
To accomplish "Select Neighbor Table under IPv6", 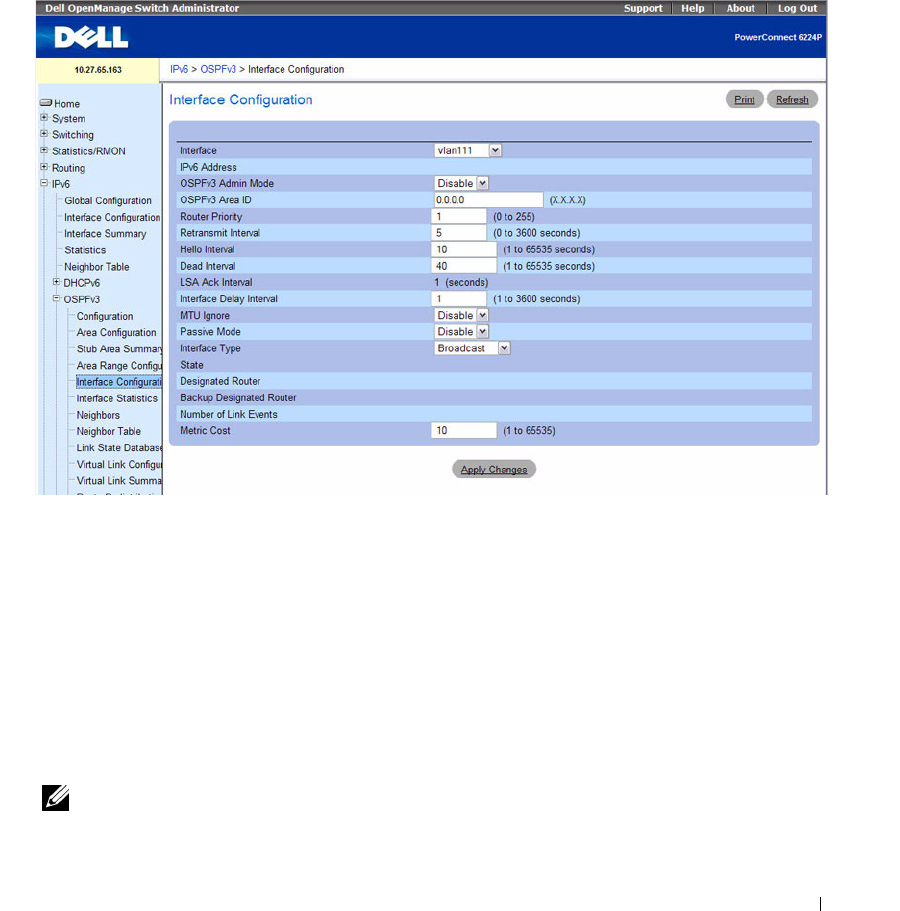I will [x=96, y=267].
